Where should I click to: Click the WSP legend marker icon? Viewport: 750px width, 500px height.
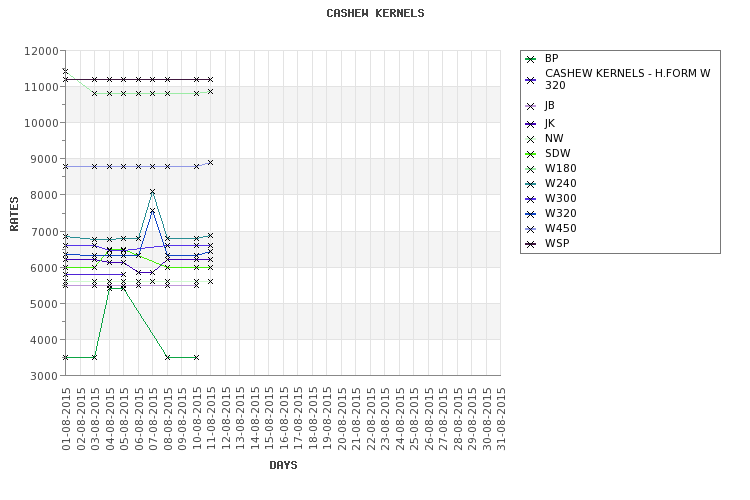(x=530, y=244)
